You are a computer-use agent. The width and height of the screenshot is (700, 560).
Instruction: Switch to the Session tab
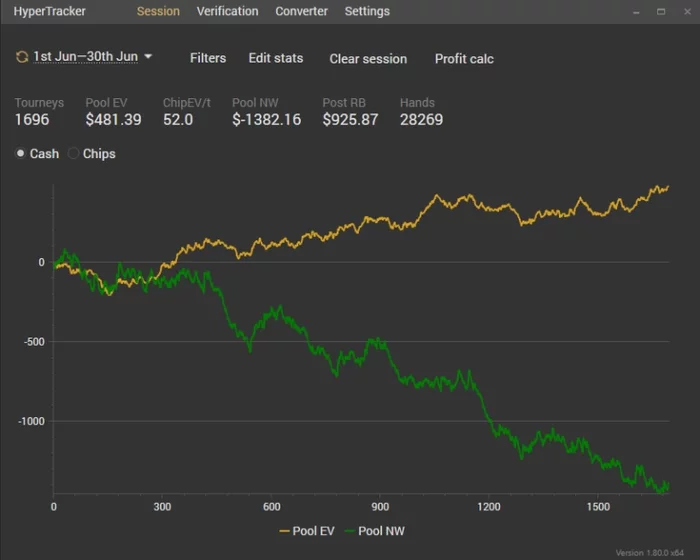coord(158,12)
